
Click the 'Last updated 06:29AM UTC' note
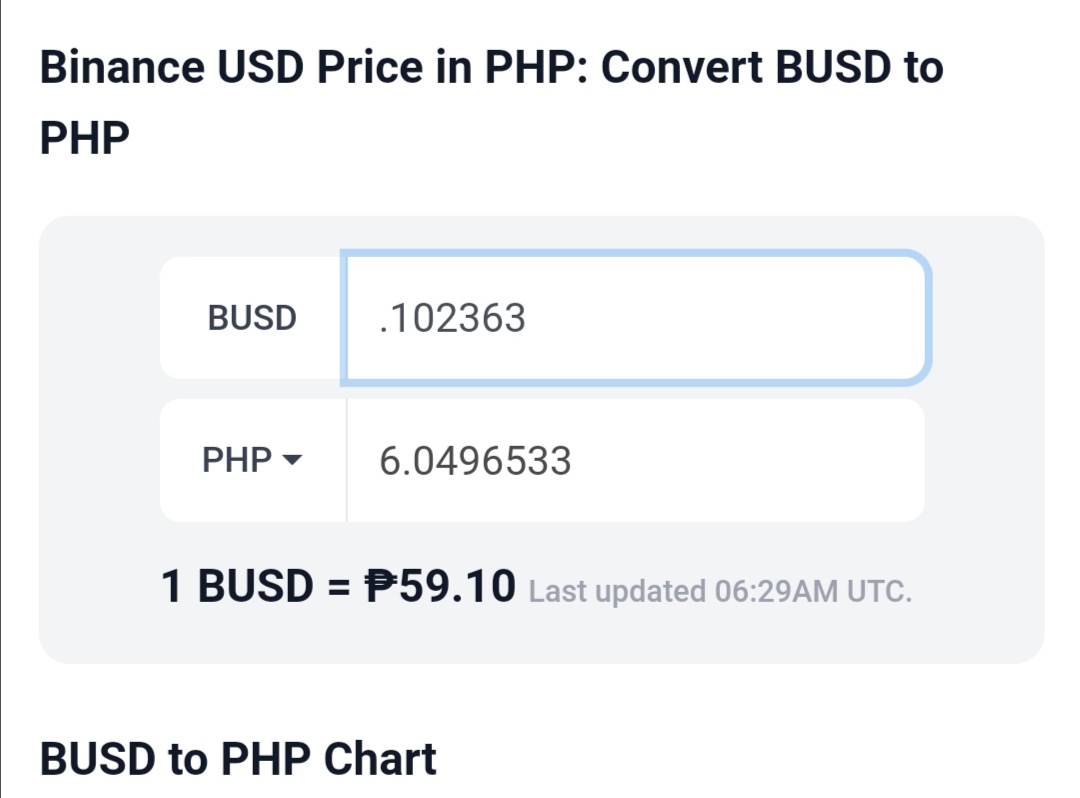pyautogui.click(x=720, y=591)
